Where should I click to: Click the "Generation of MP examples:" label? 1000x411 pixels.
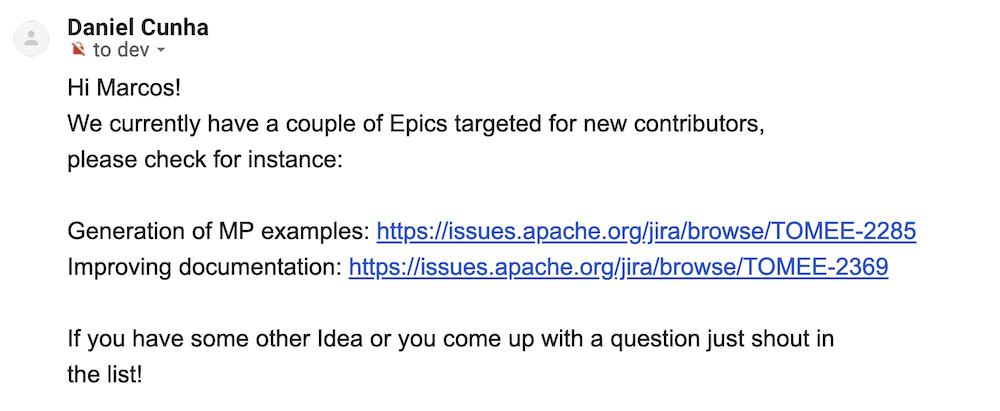219,232
